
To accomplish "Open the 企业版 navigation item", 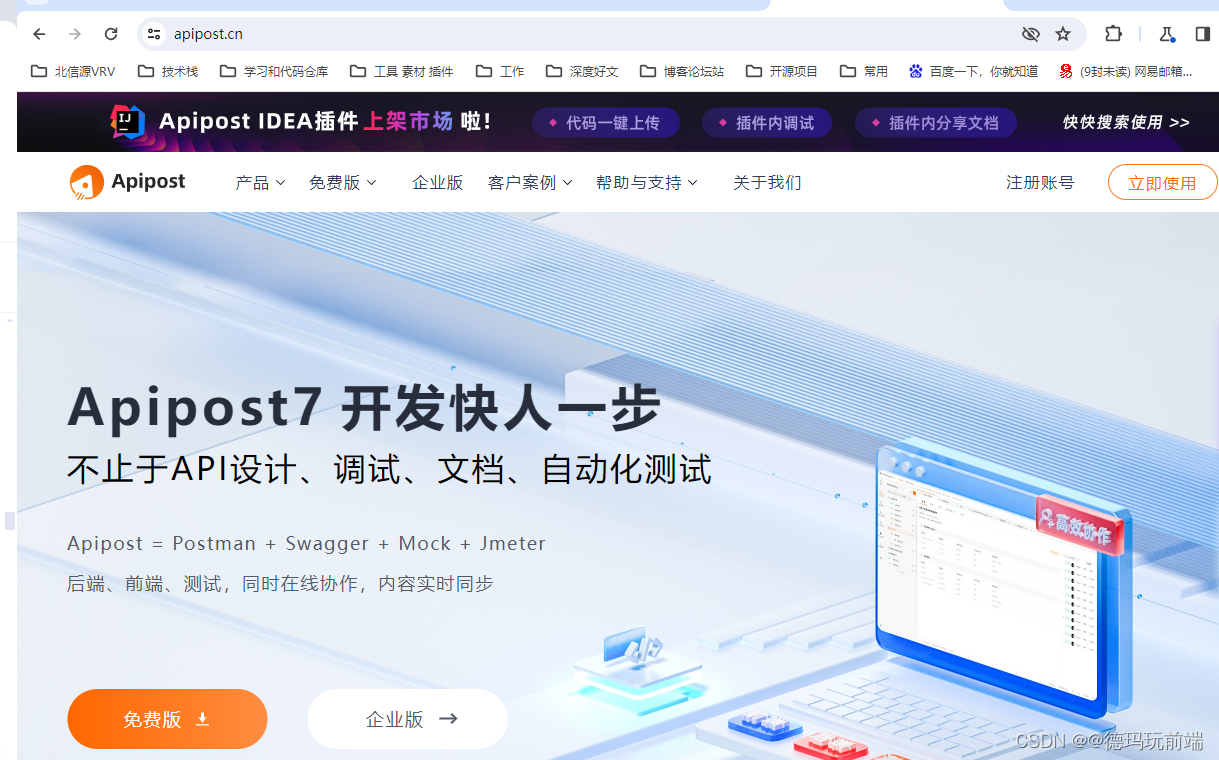I will 438,182.
